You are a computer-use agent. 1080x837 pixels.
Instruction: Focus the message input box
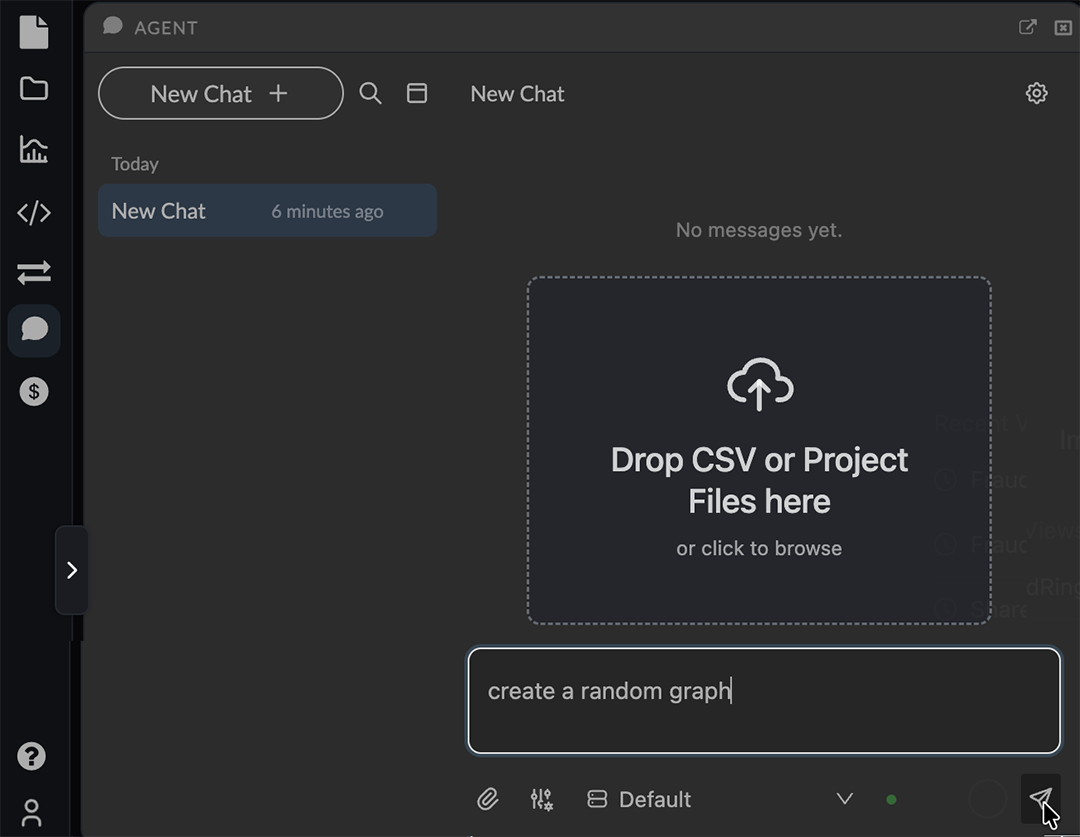764,701
